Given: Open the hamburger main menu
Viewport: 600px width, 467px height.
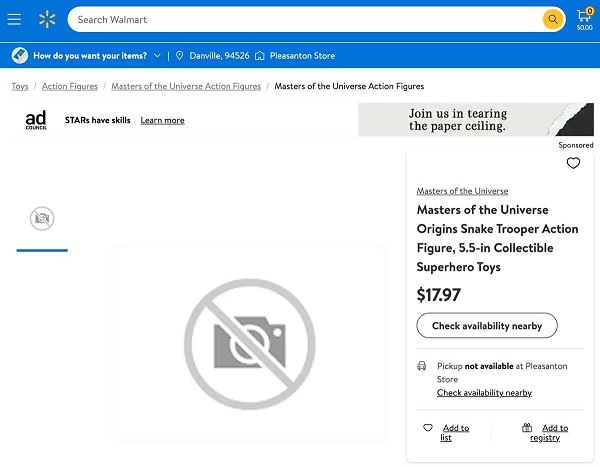Looking at the screenshot, I should (x=14, y=19).
